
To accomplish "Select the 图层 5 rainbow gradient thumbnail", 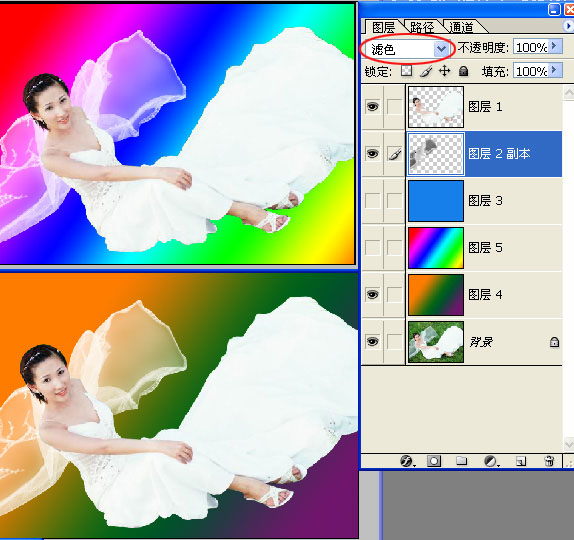I will pyautogui.click(x=436, y=248).
